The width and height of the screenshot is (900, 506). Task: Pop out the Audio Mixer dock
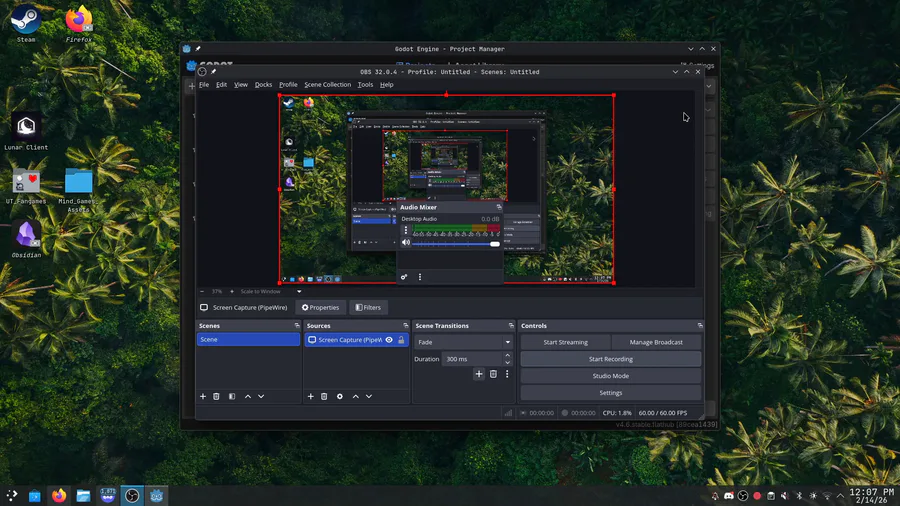pos(499,207)
